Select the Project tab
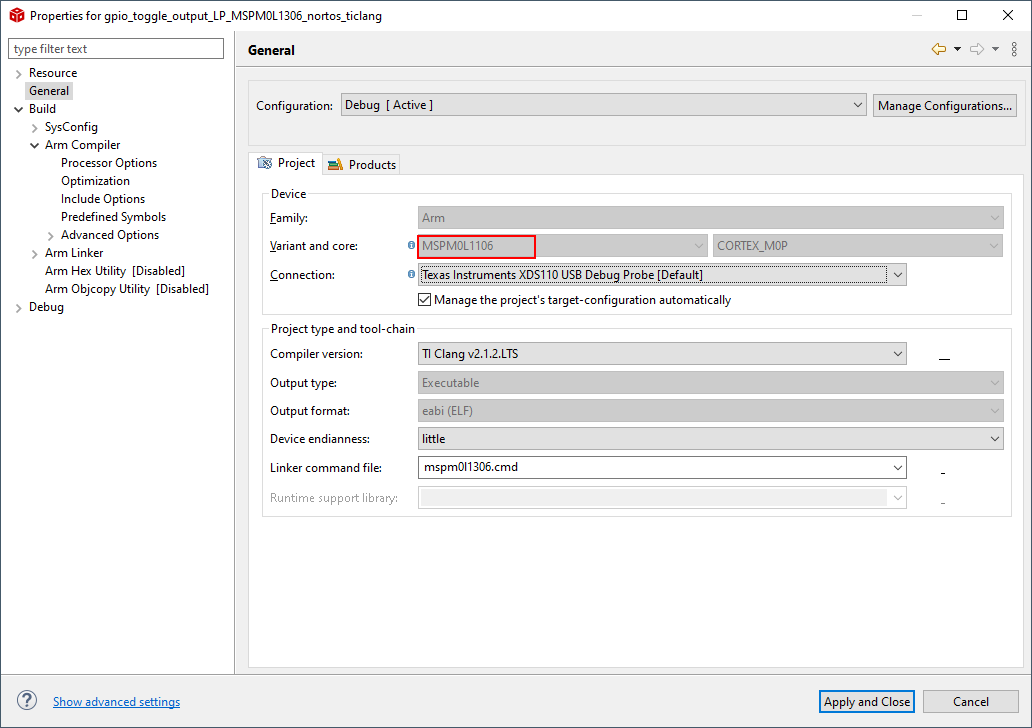The height and width of the screenshot is (728, 1032). tap(286, 163)
